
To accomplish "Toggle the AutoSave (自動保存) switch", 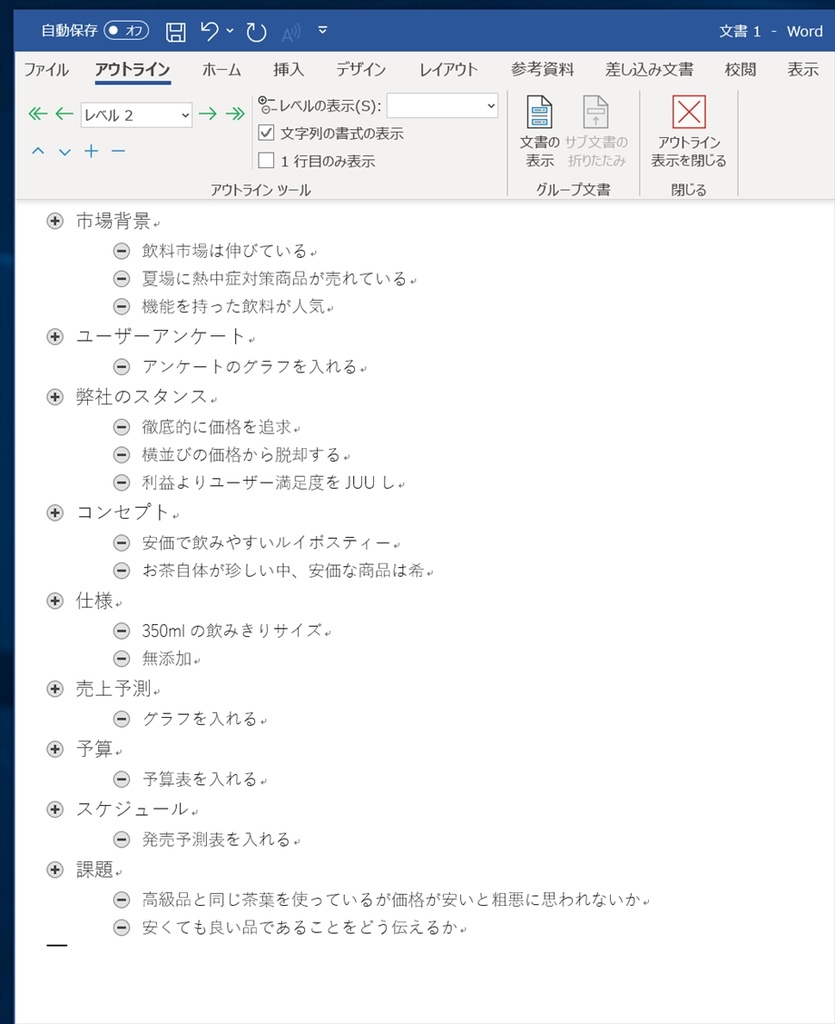I will pyautogui.click(x=126, y=30).
